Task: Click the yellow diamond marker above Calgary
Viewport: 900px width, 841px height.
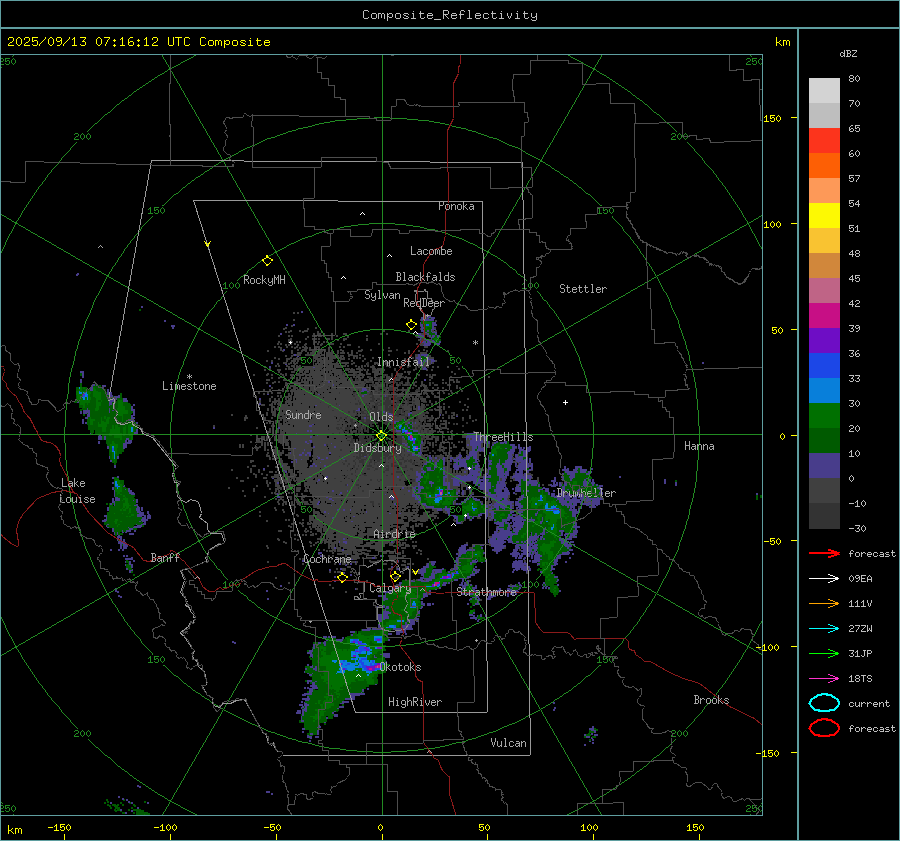Action: (395, 576)
